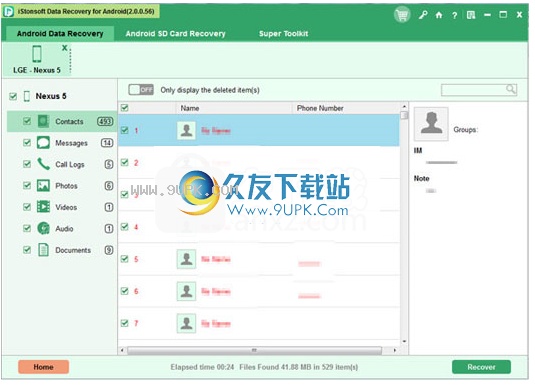Click the Messages speech bubble icon
The height and width of the screenshot is (386, 535).
[43, 143]
